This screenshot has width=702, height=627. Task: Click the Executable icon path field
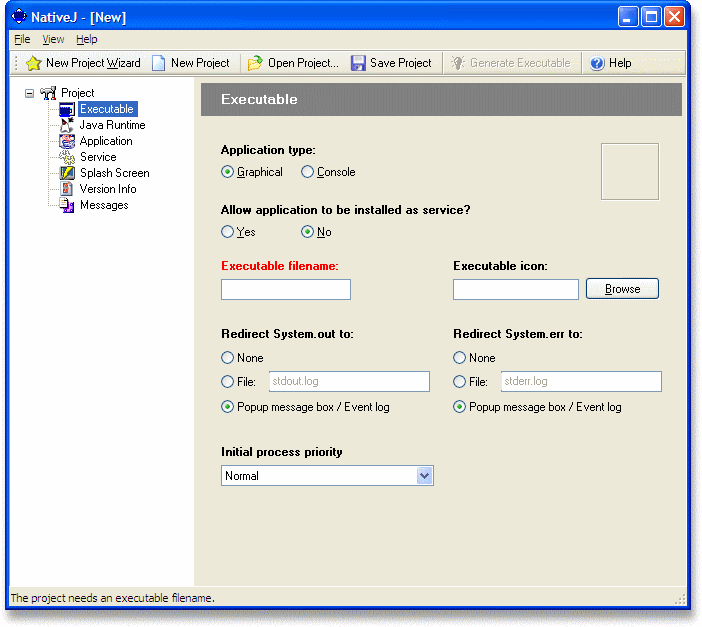pyautogui.click(x=516, y=289)
